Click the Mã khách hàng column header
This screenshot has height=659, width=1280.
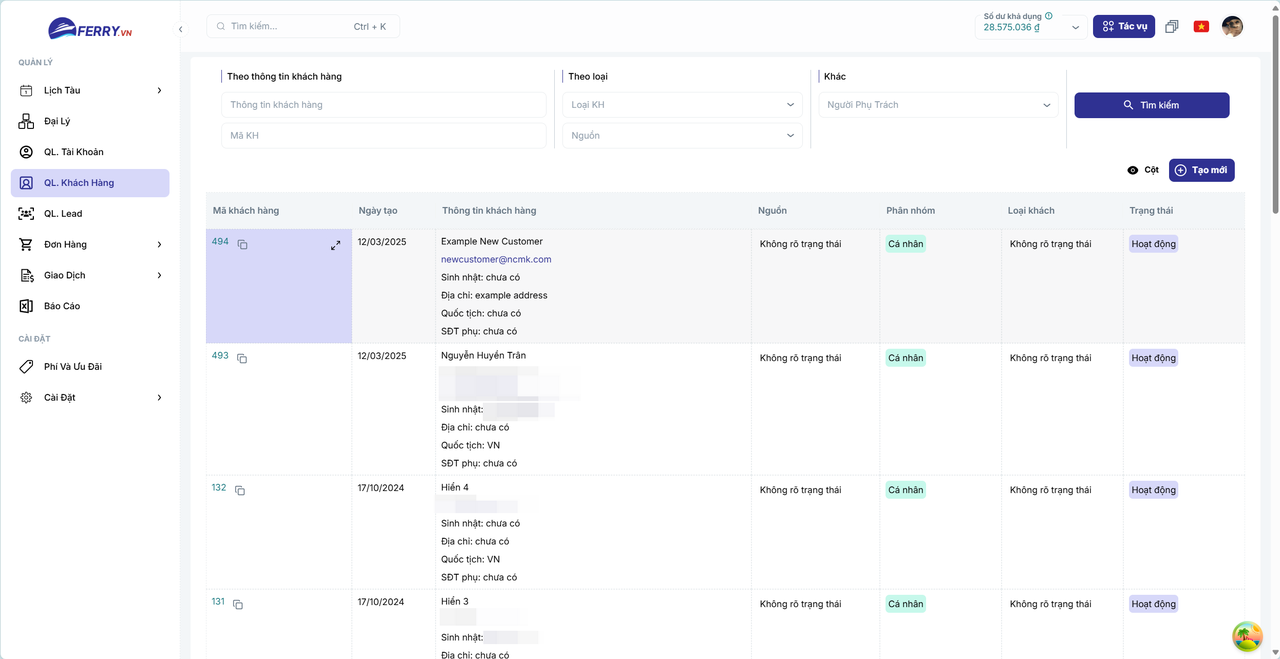246,211
